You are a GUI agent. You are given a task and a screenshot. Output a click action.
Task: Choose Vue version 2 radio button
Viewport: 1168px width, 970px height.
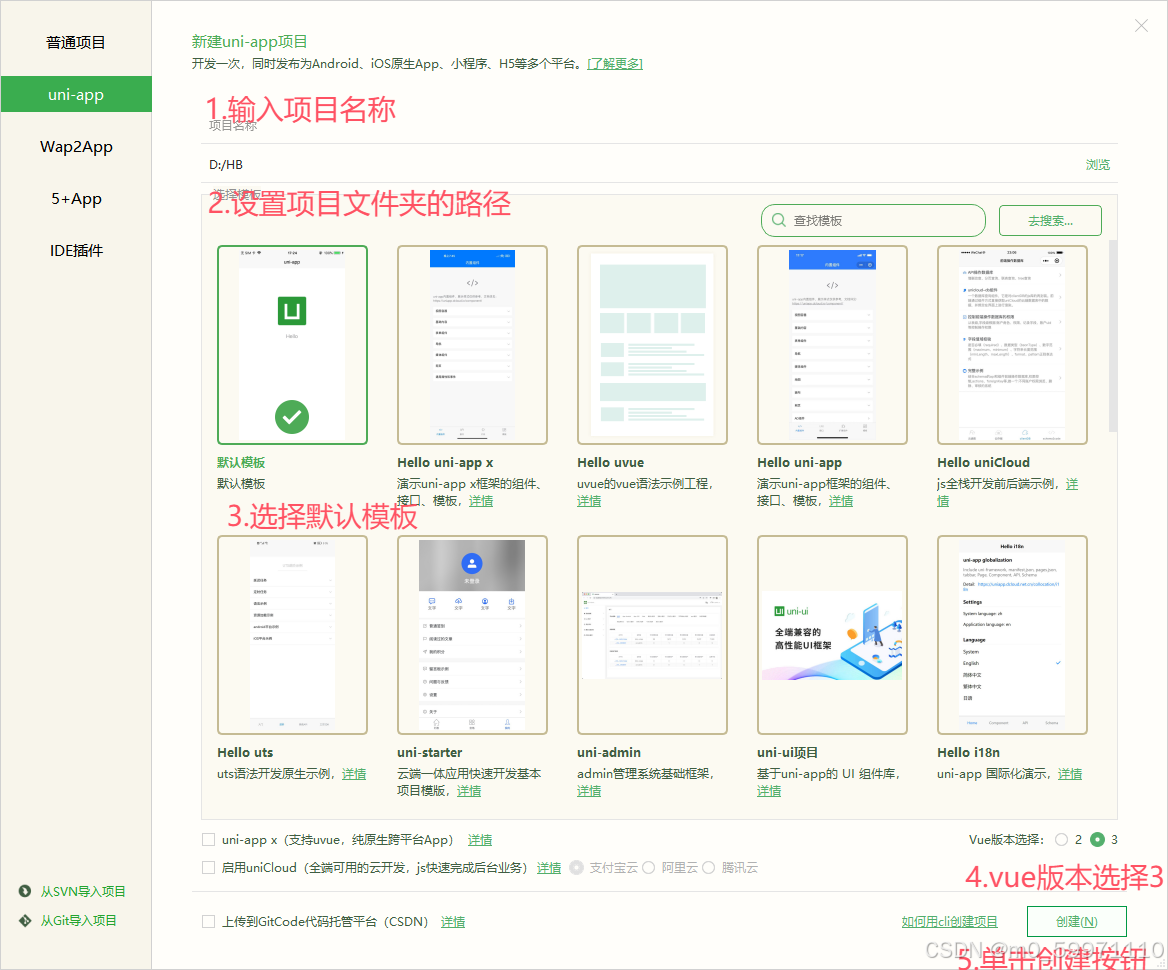pyautogui.click(x=1061, y=840)
